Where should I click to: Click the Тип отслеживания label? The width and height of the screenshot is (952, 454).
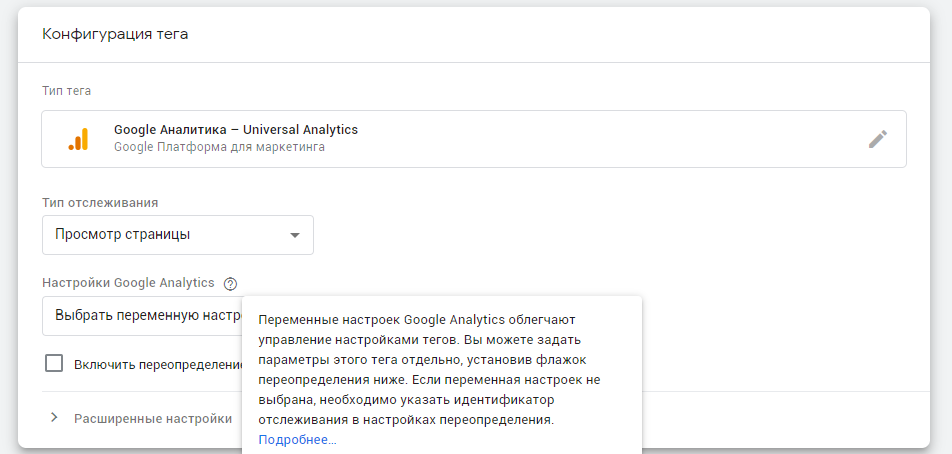coord(100,203)
